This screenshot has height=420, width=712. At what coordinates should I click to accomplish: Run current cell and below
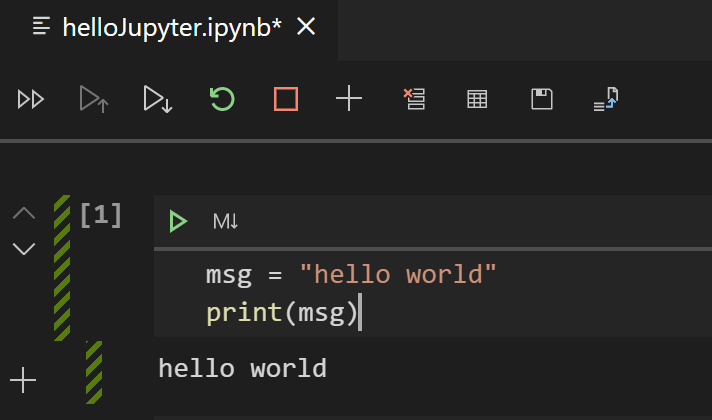(157, 99)
